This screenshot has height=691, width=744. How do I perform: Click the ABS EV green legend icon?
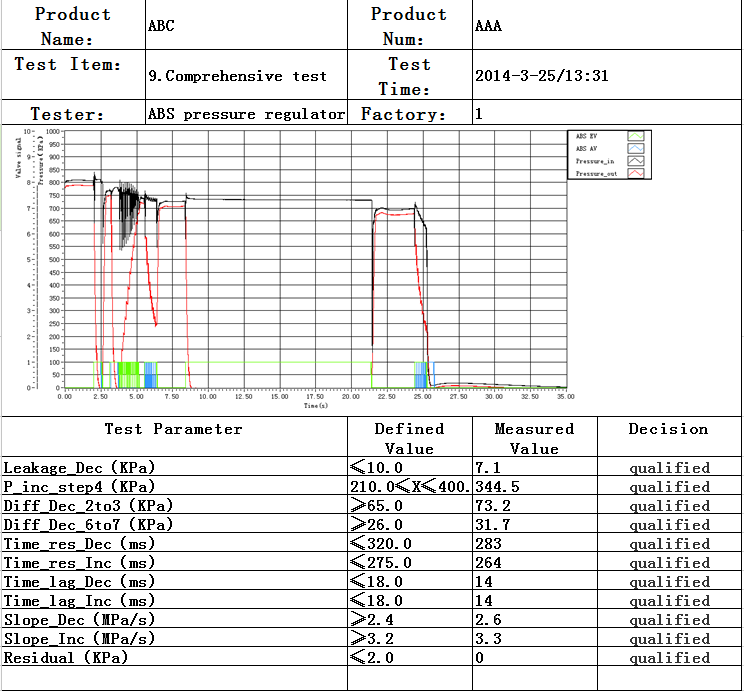tap(635, 135)
